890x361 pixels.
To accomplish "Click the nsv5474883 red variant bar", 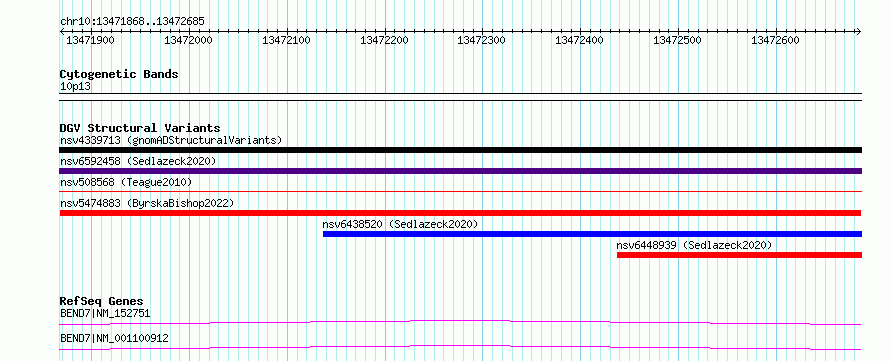I will tap(460, 213).
